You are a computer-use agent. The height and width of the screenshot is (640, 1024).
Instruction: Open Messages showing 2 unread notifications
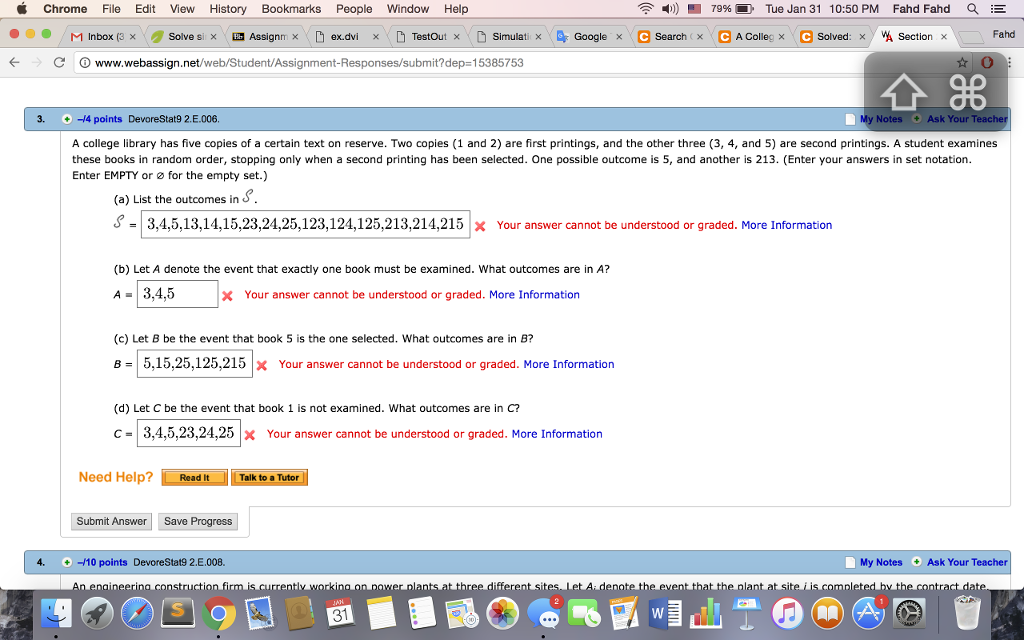[546, 614]
